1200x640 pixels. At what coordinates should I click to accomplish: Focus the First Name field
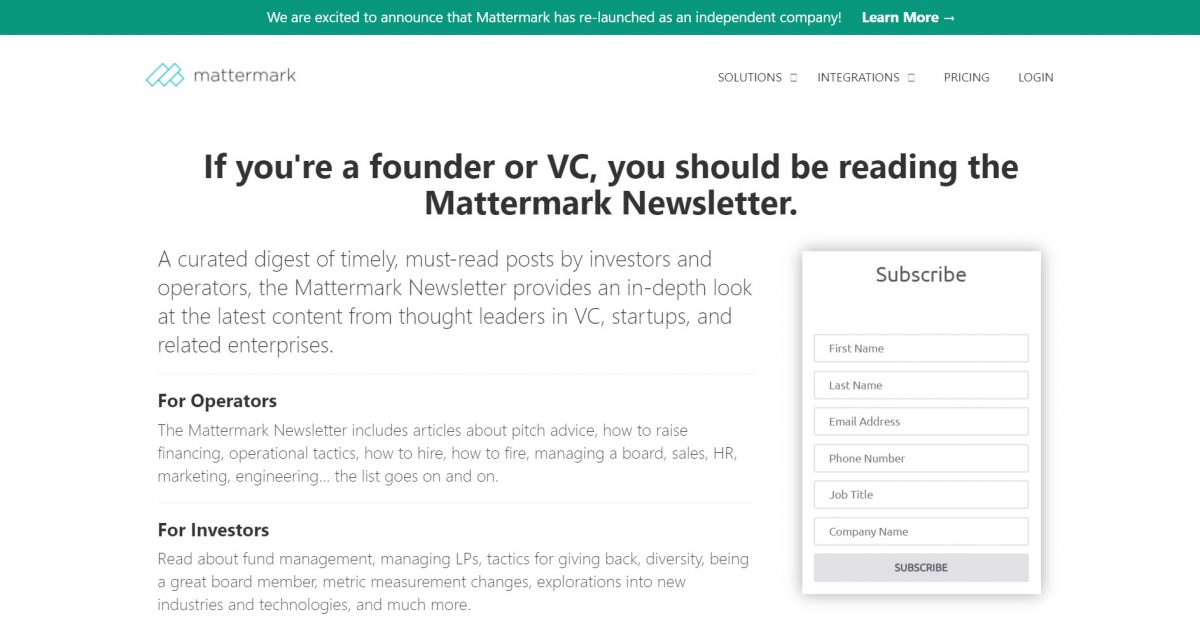(x=921, y=348)
